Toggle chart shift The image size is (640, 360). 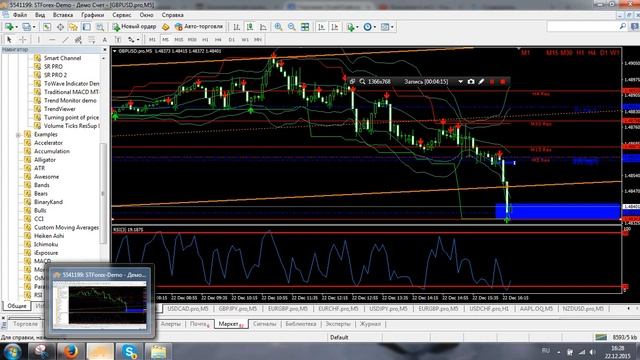335,27
